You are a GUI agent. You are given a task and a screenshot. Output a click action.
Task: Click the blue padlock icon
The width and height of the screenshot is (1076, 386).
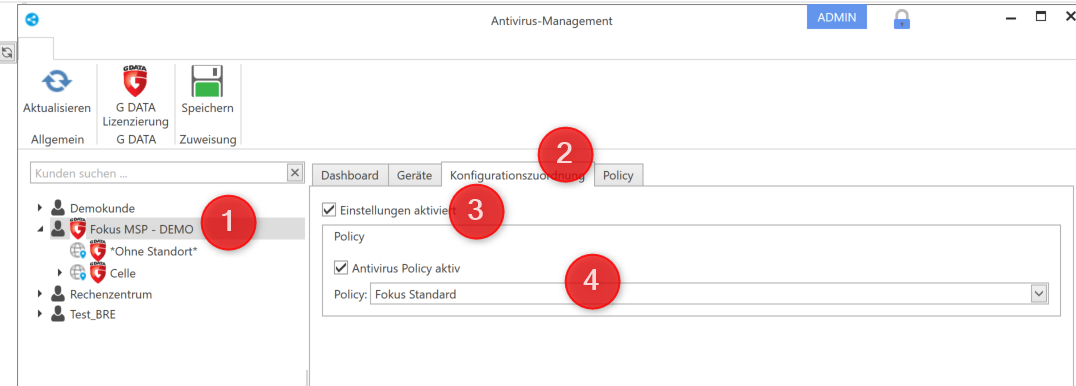coord(902,19)
